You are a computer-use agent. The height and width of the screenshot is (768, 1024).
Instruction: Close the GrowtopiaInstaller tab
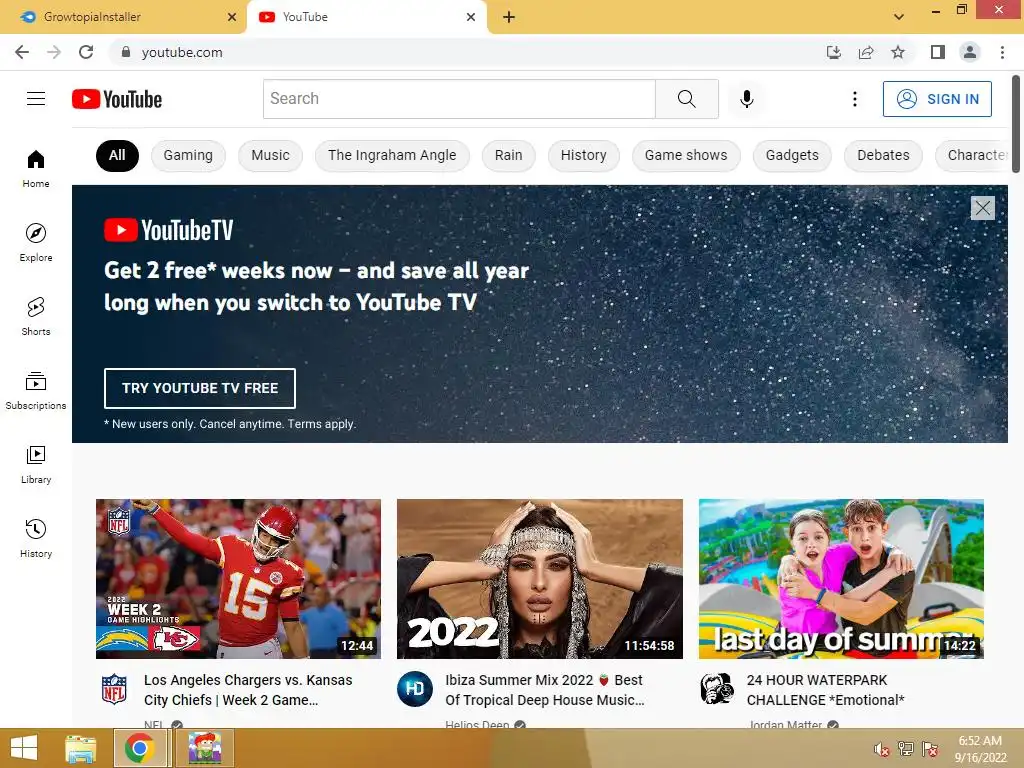pos(232,17)
